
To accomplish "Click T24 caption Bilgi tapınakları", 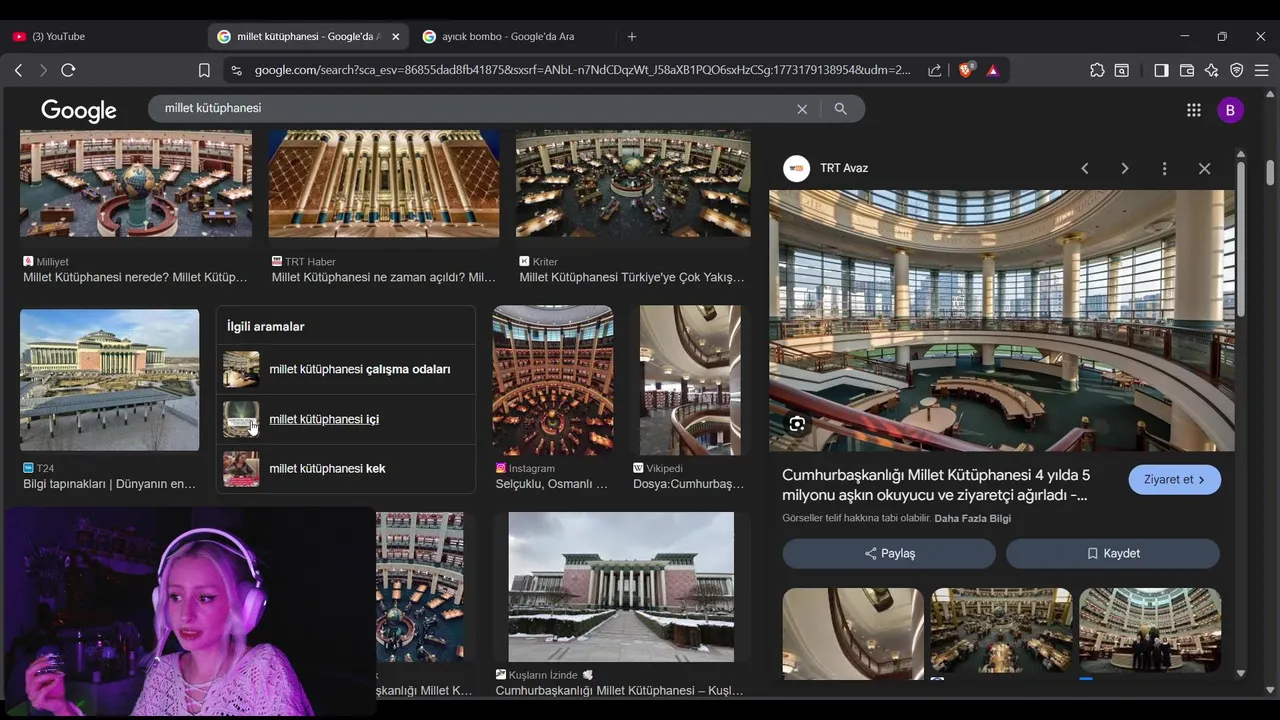I will [110, 484].
